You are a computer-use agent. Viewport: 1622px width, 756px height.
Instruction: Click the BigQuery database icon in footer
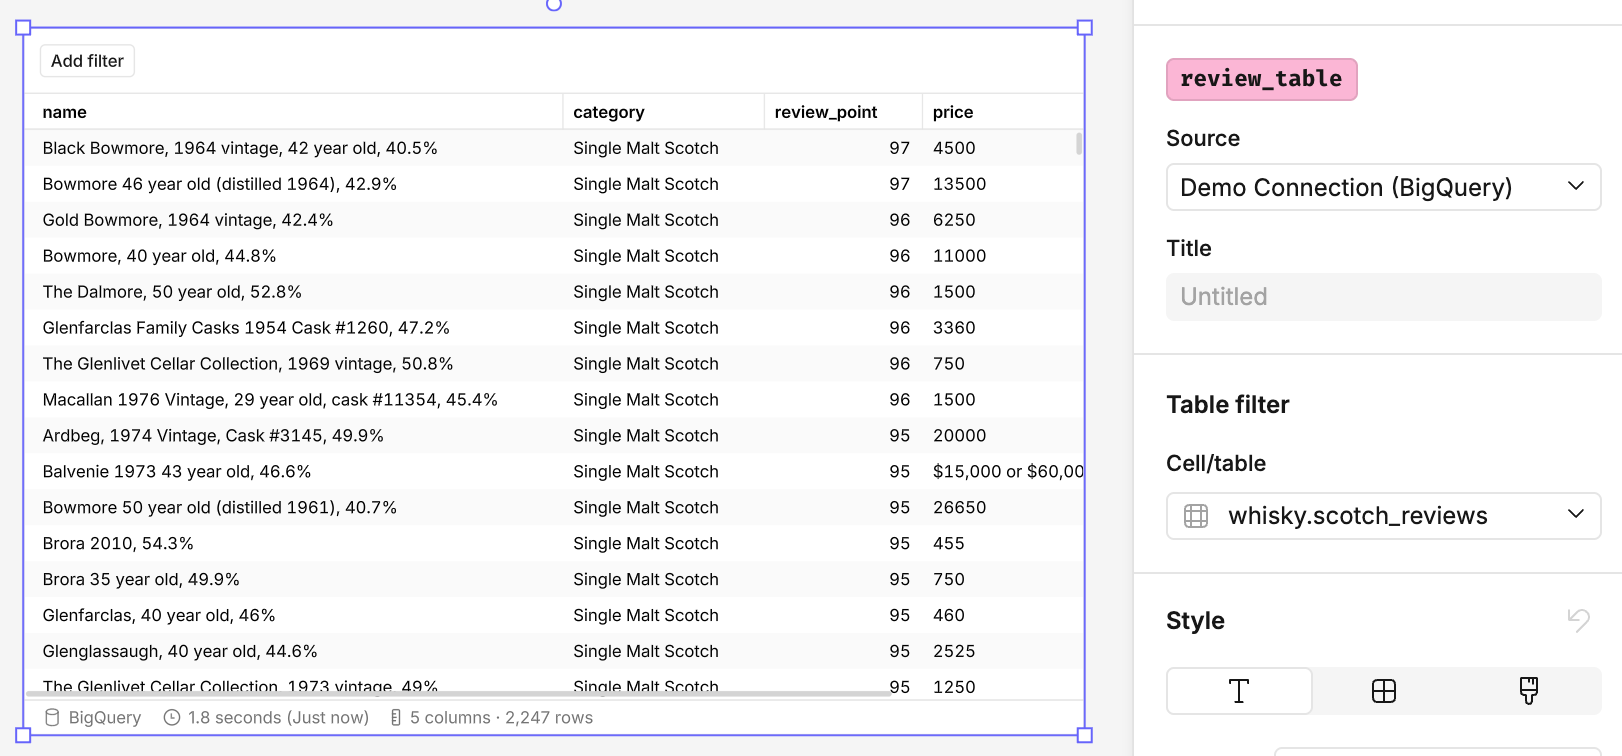pos(53,718)
